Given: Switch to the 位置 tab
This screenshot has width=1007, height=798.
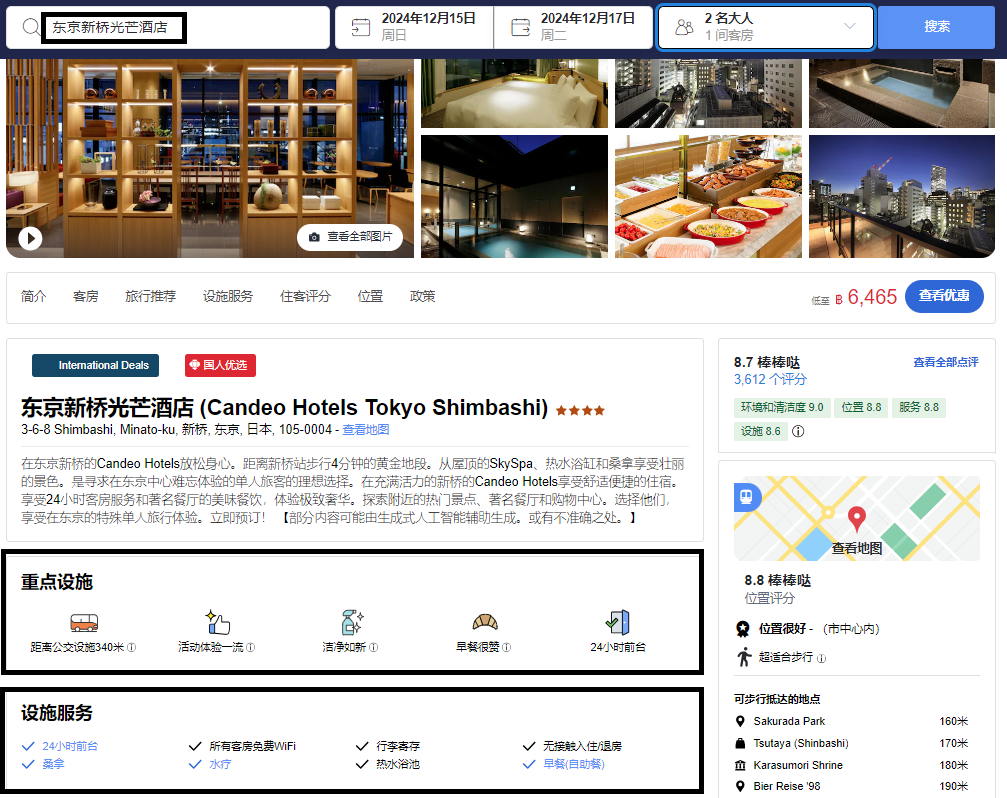Looking at the screenshot, I should pos(370,296).
